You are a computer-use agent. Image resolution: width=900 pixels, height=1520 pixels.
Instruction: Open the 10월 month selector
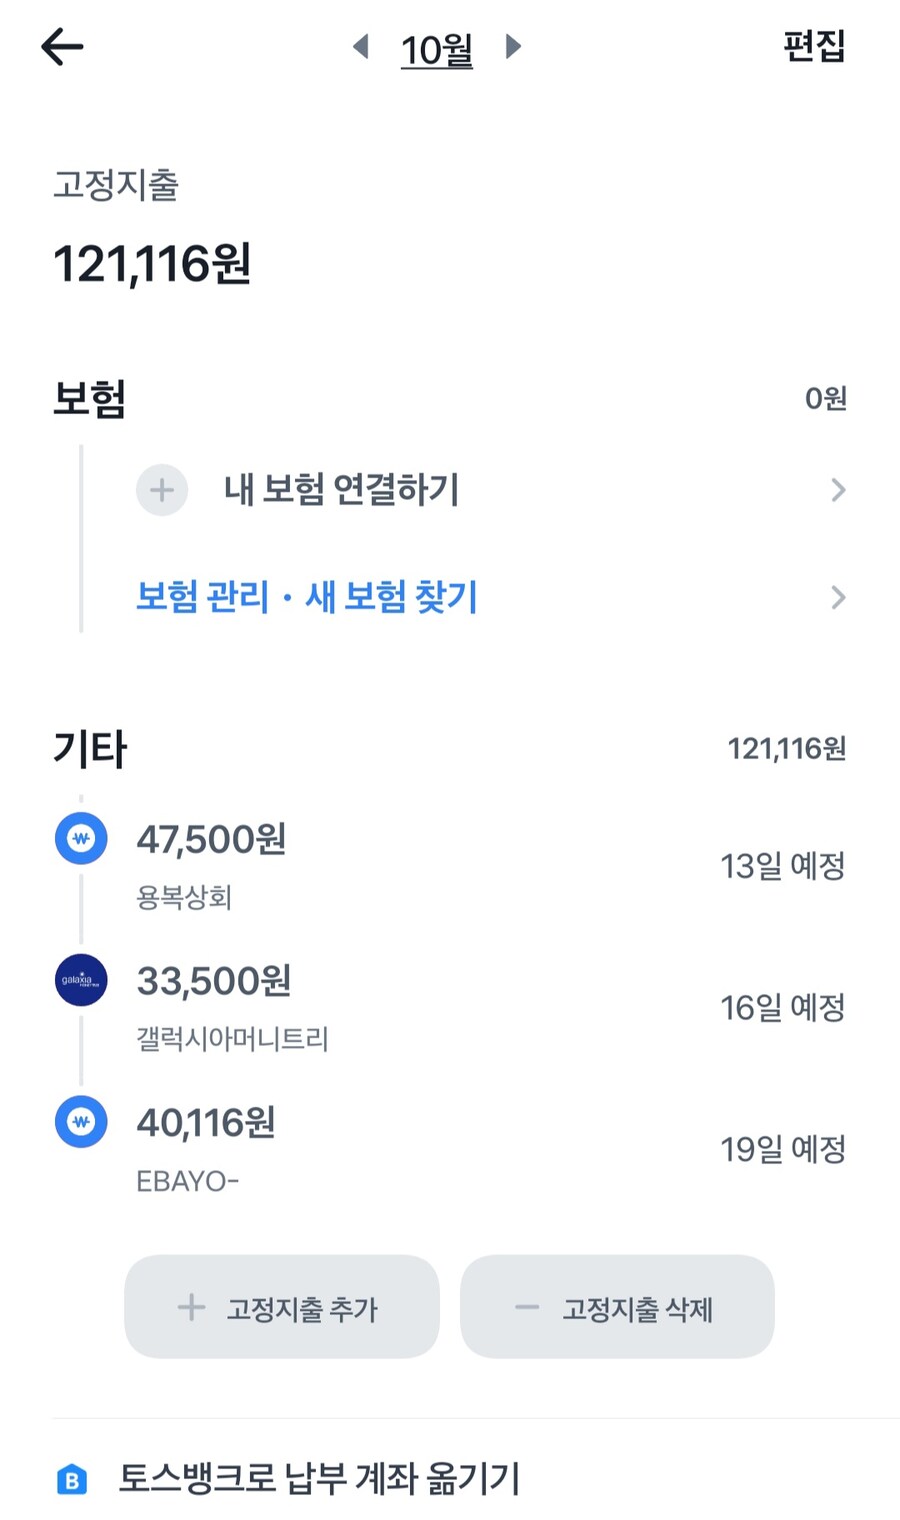437,49
